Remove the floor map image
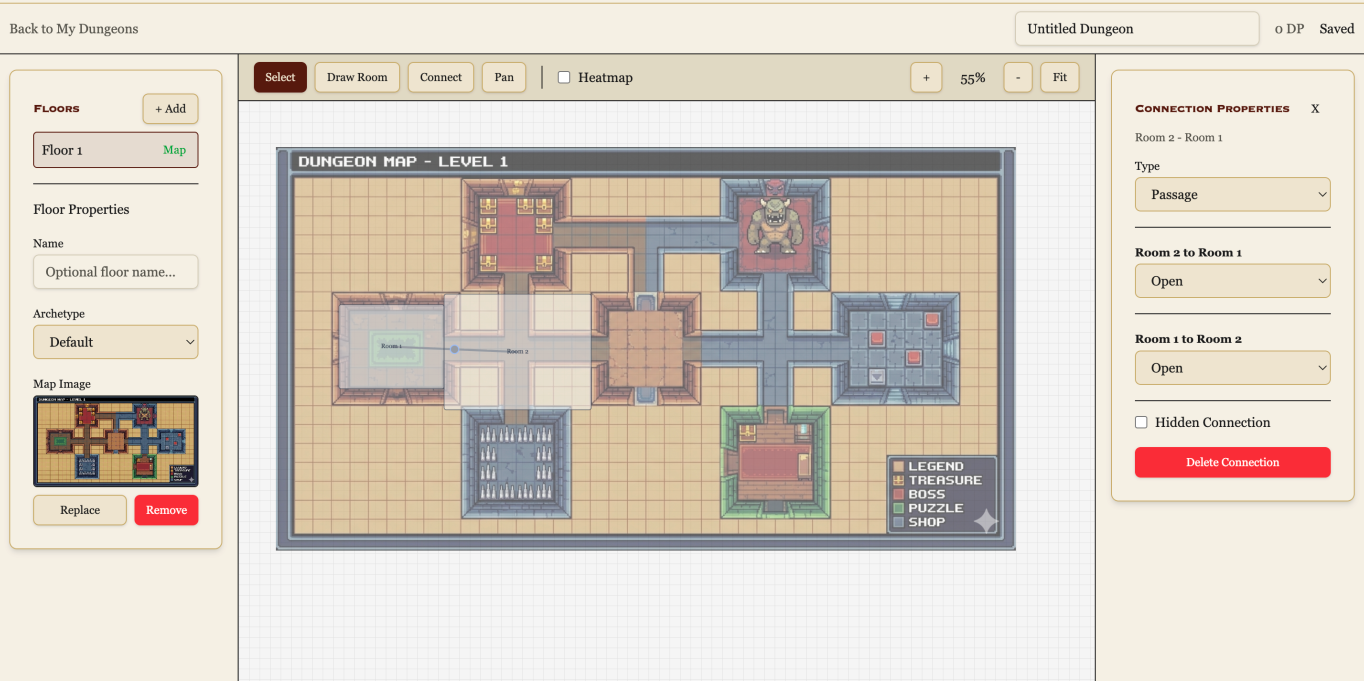The image size is (1364, 681). [166, 510]
